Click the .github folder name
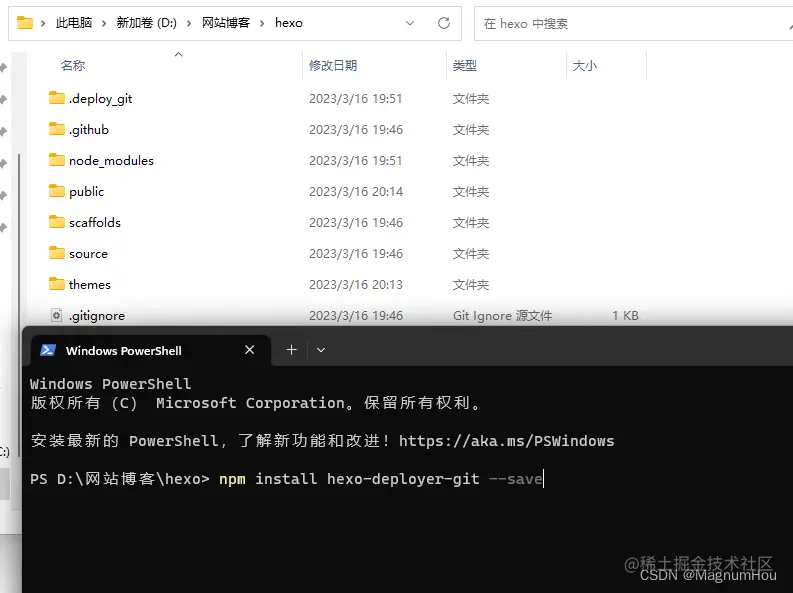The width and height of the screenshot is (793, 593). [89, 130]
